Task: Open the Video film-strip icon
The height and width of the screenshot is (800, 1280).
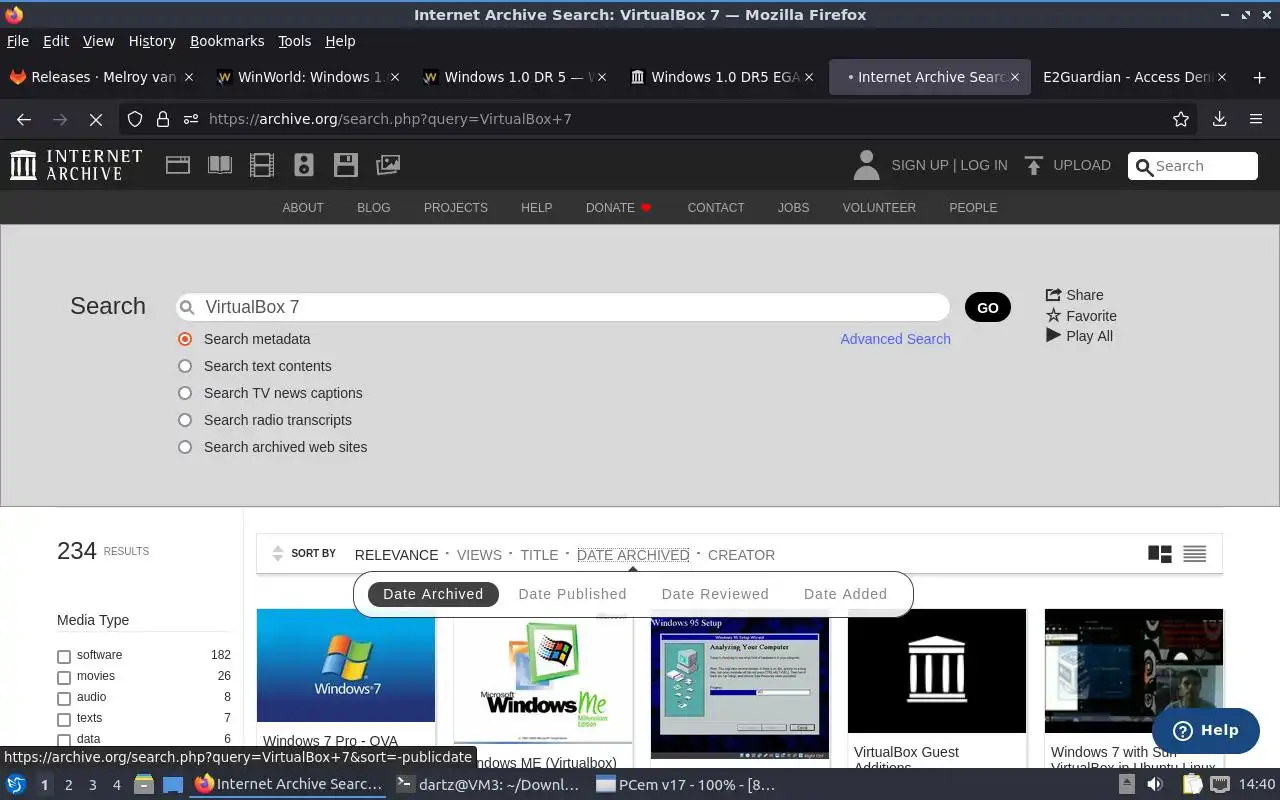Action: point(262,165)
